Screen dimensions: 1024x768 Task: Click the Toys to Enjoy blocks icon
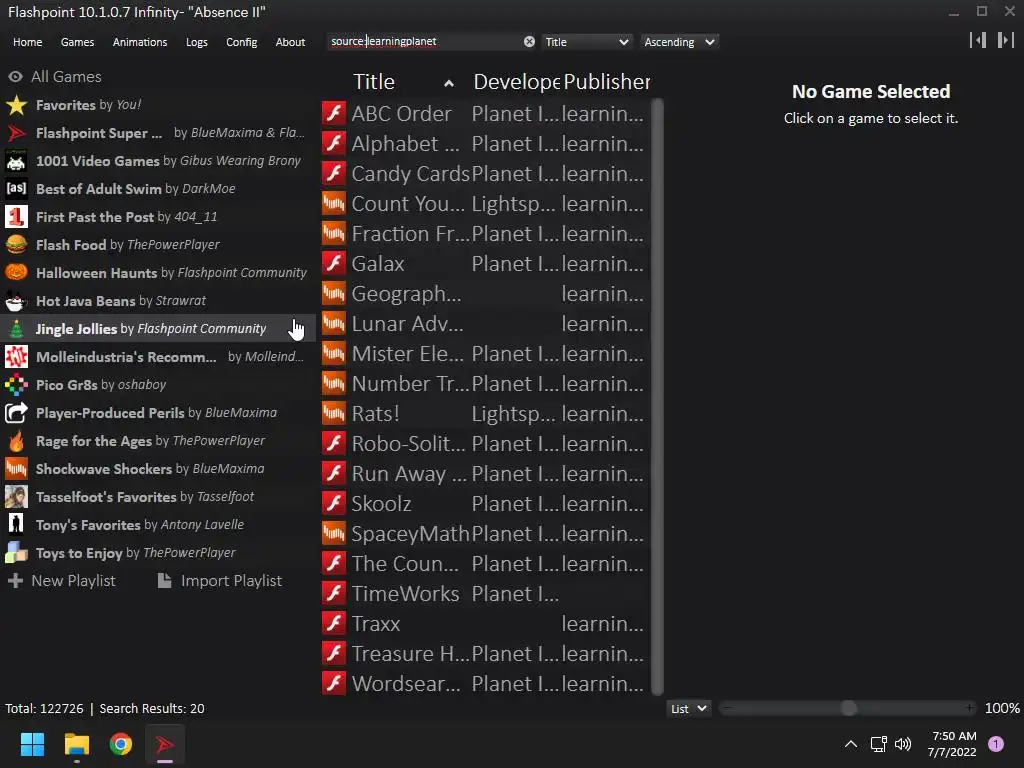[16, 553]
